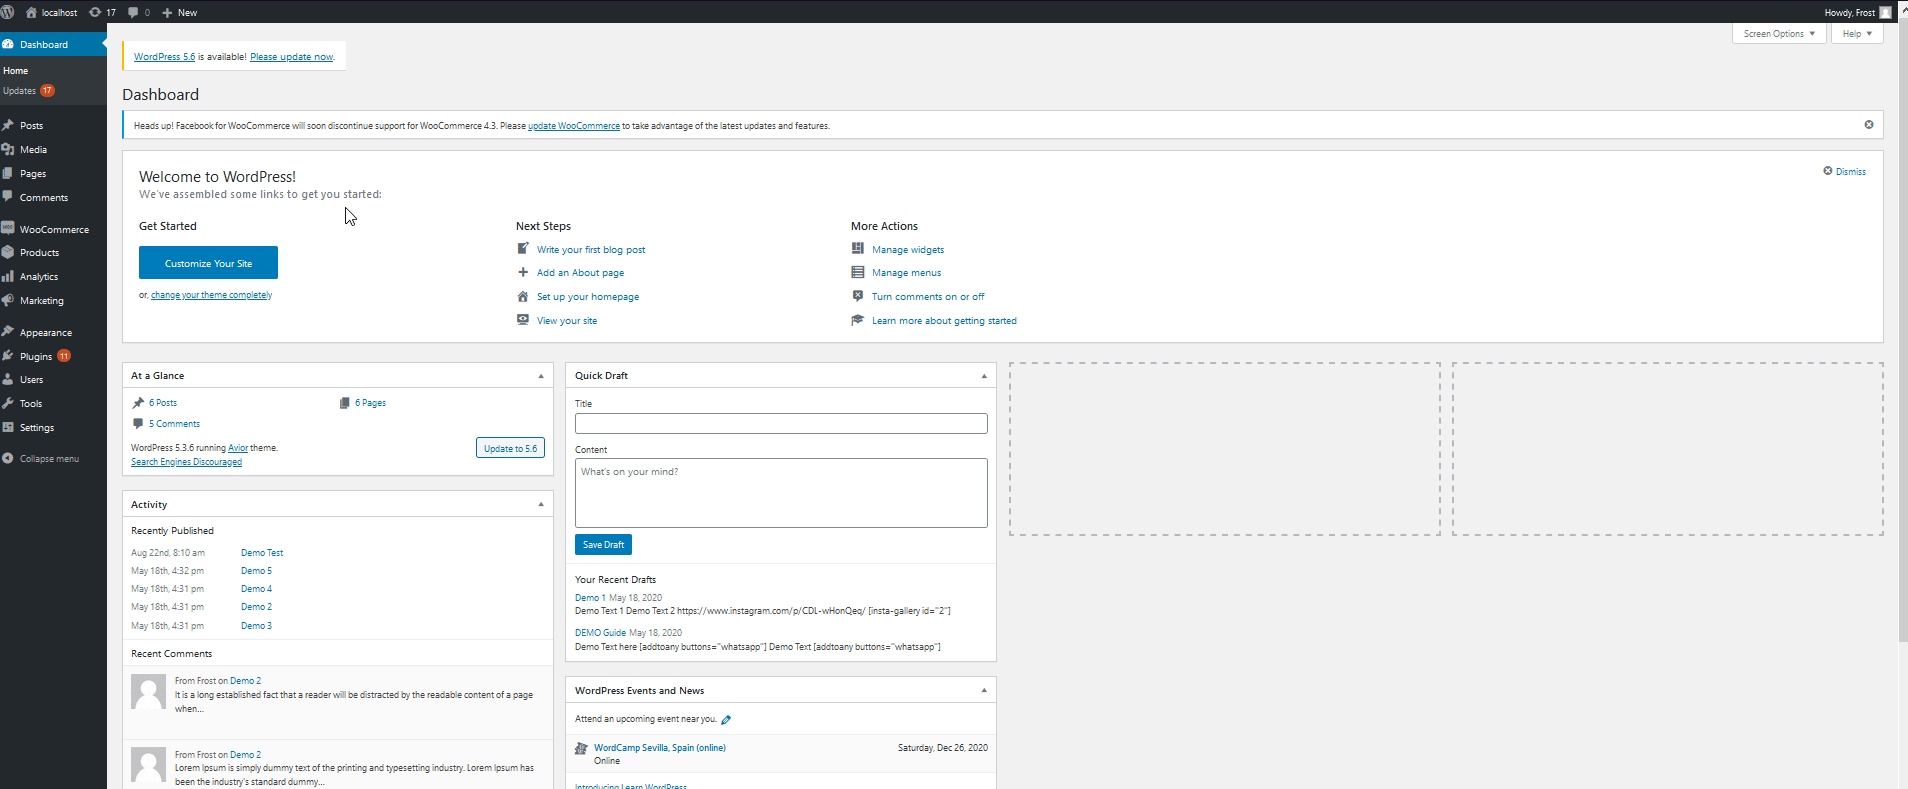
Task: Dismiss the Welcome to WordPress panel
Action: coord(1844,171)
